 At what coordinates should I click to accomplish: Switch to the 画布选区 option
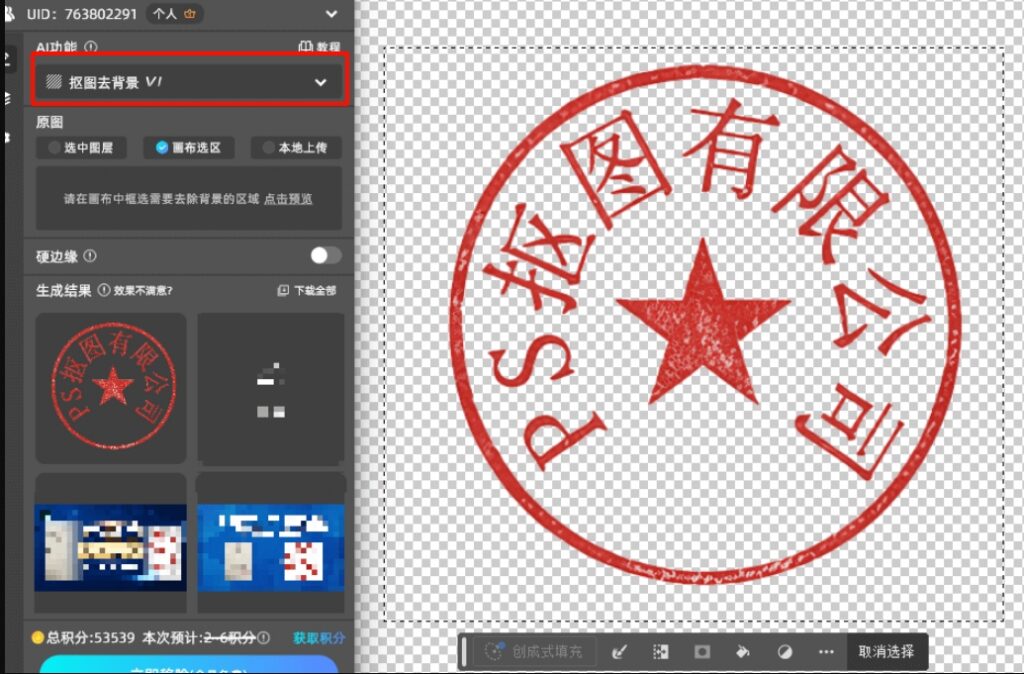187,148
